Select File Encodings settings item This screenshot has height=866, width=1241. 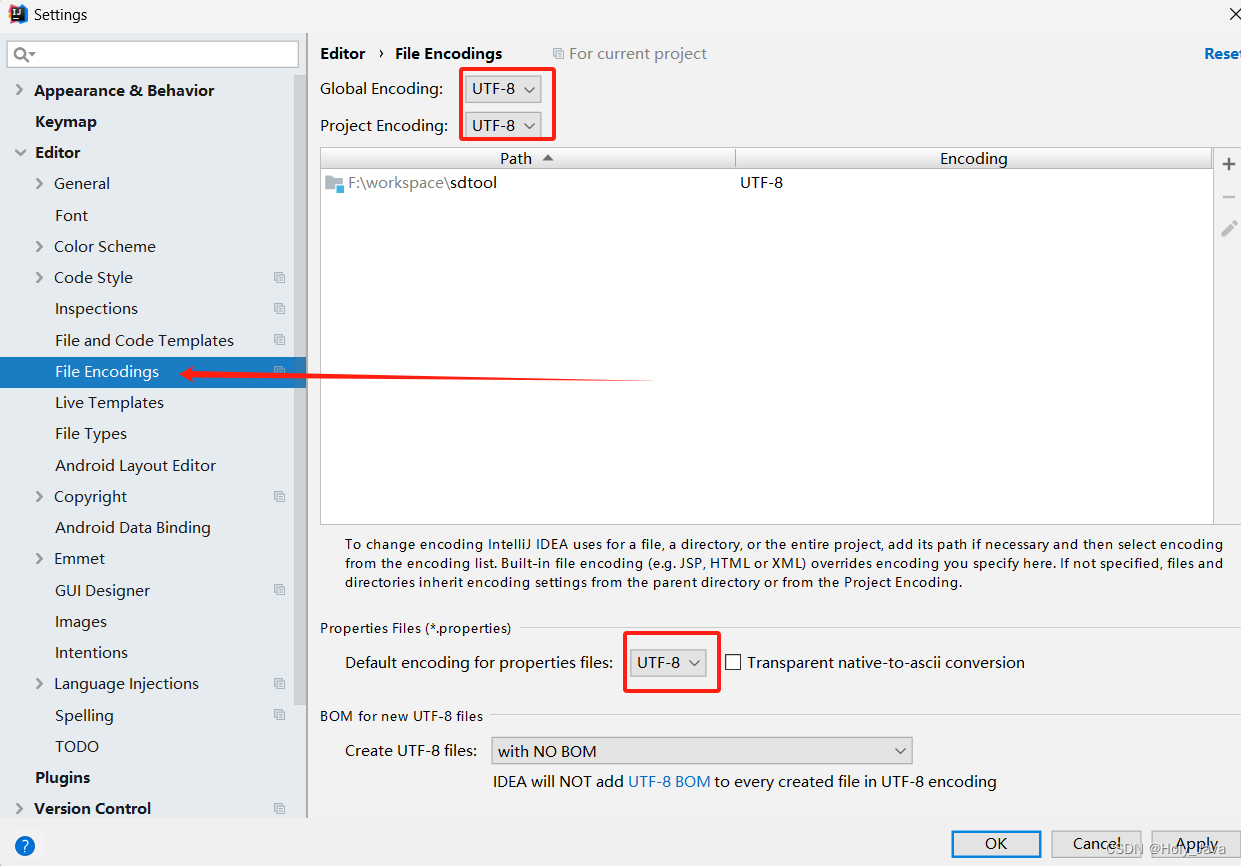pyautogui.click(x=107, y=372)
